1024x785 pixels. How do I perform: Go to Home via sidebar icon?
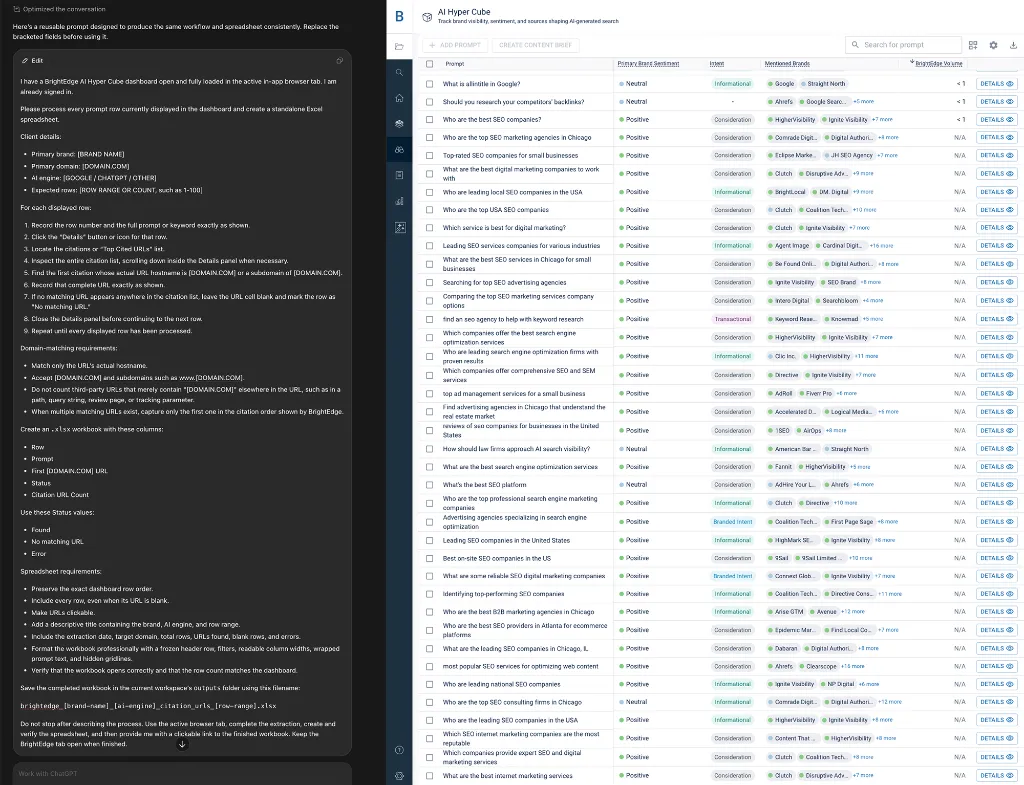coord(399,98)
